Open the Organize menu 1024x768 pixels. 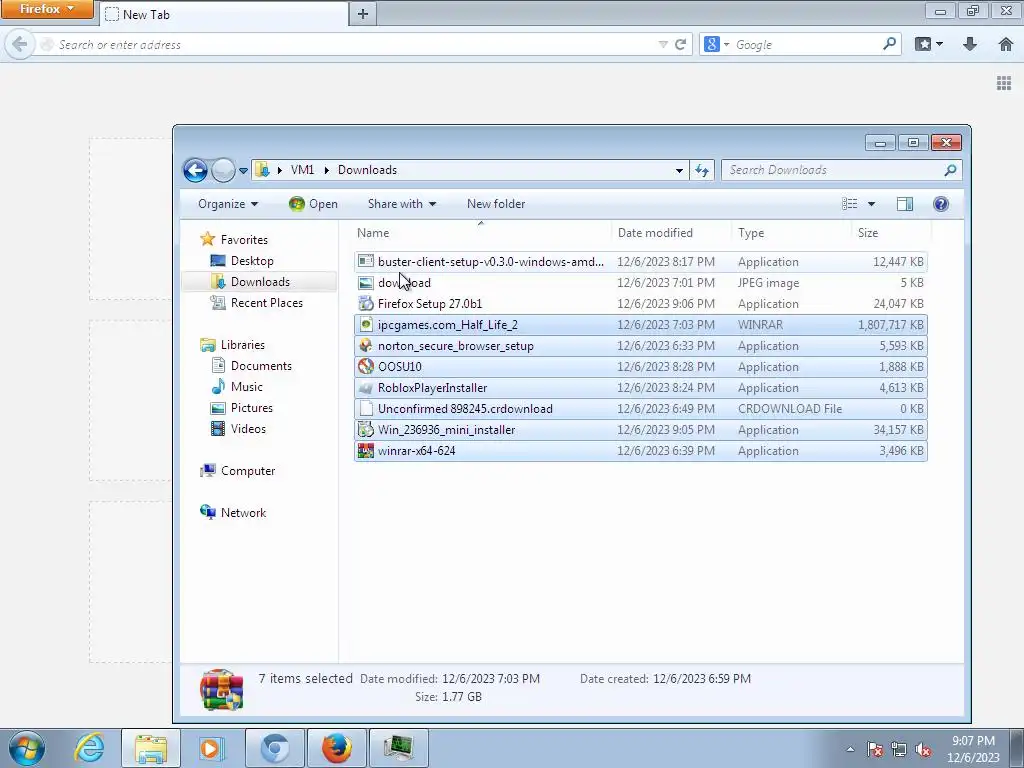click(x=228, y=204)
